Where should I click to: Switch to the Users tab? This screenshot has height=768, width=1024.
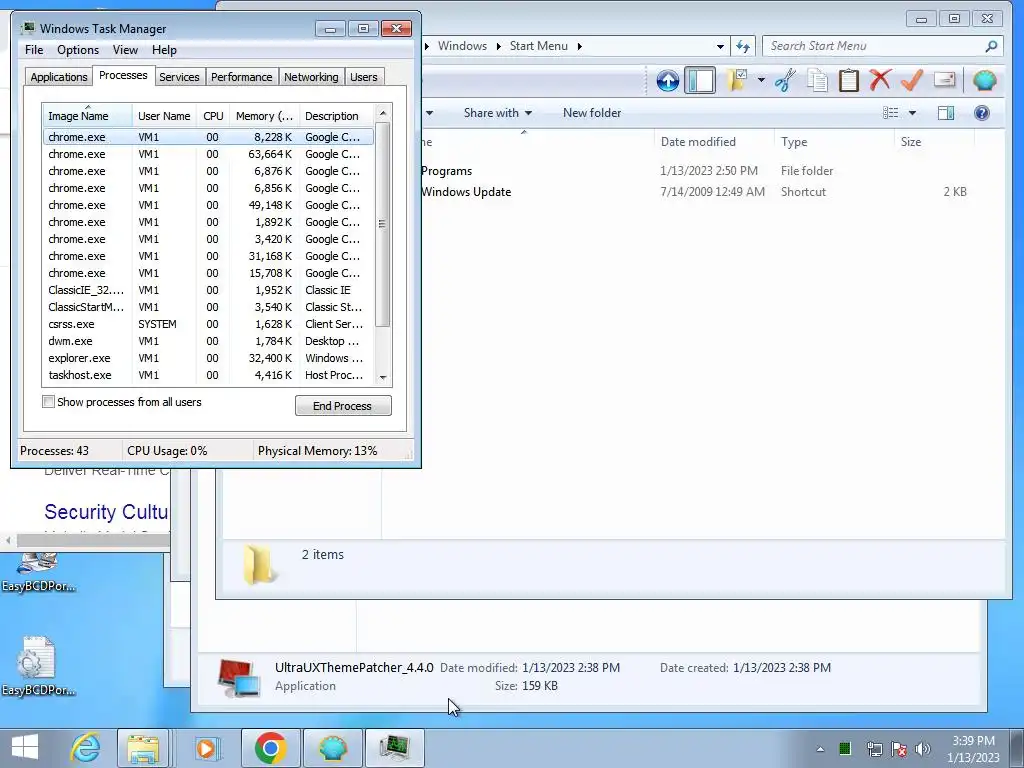point(363,77)
